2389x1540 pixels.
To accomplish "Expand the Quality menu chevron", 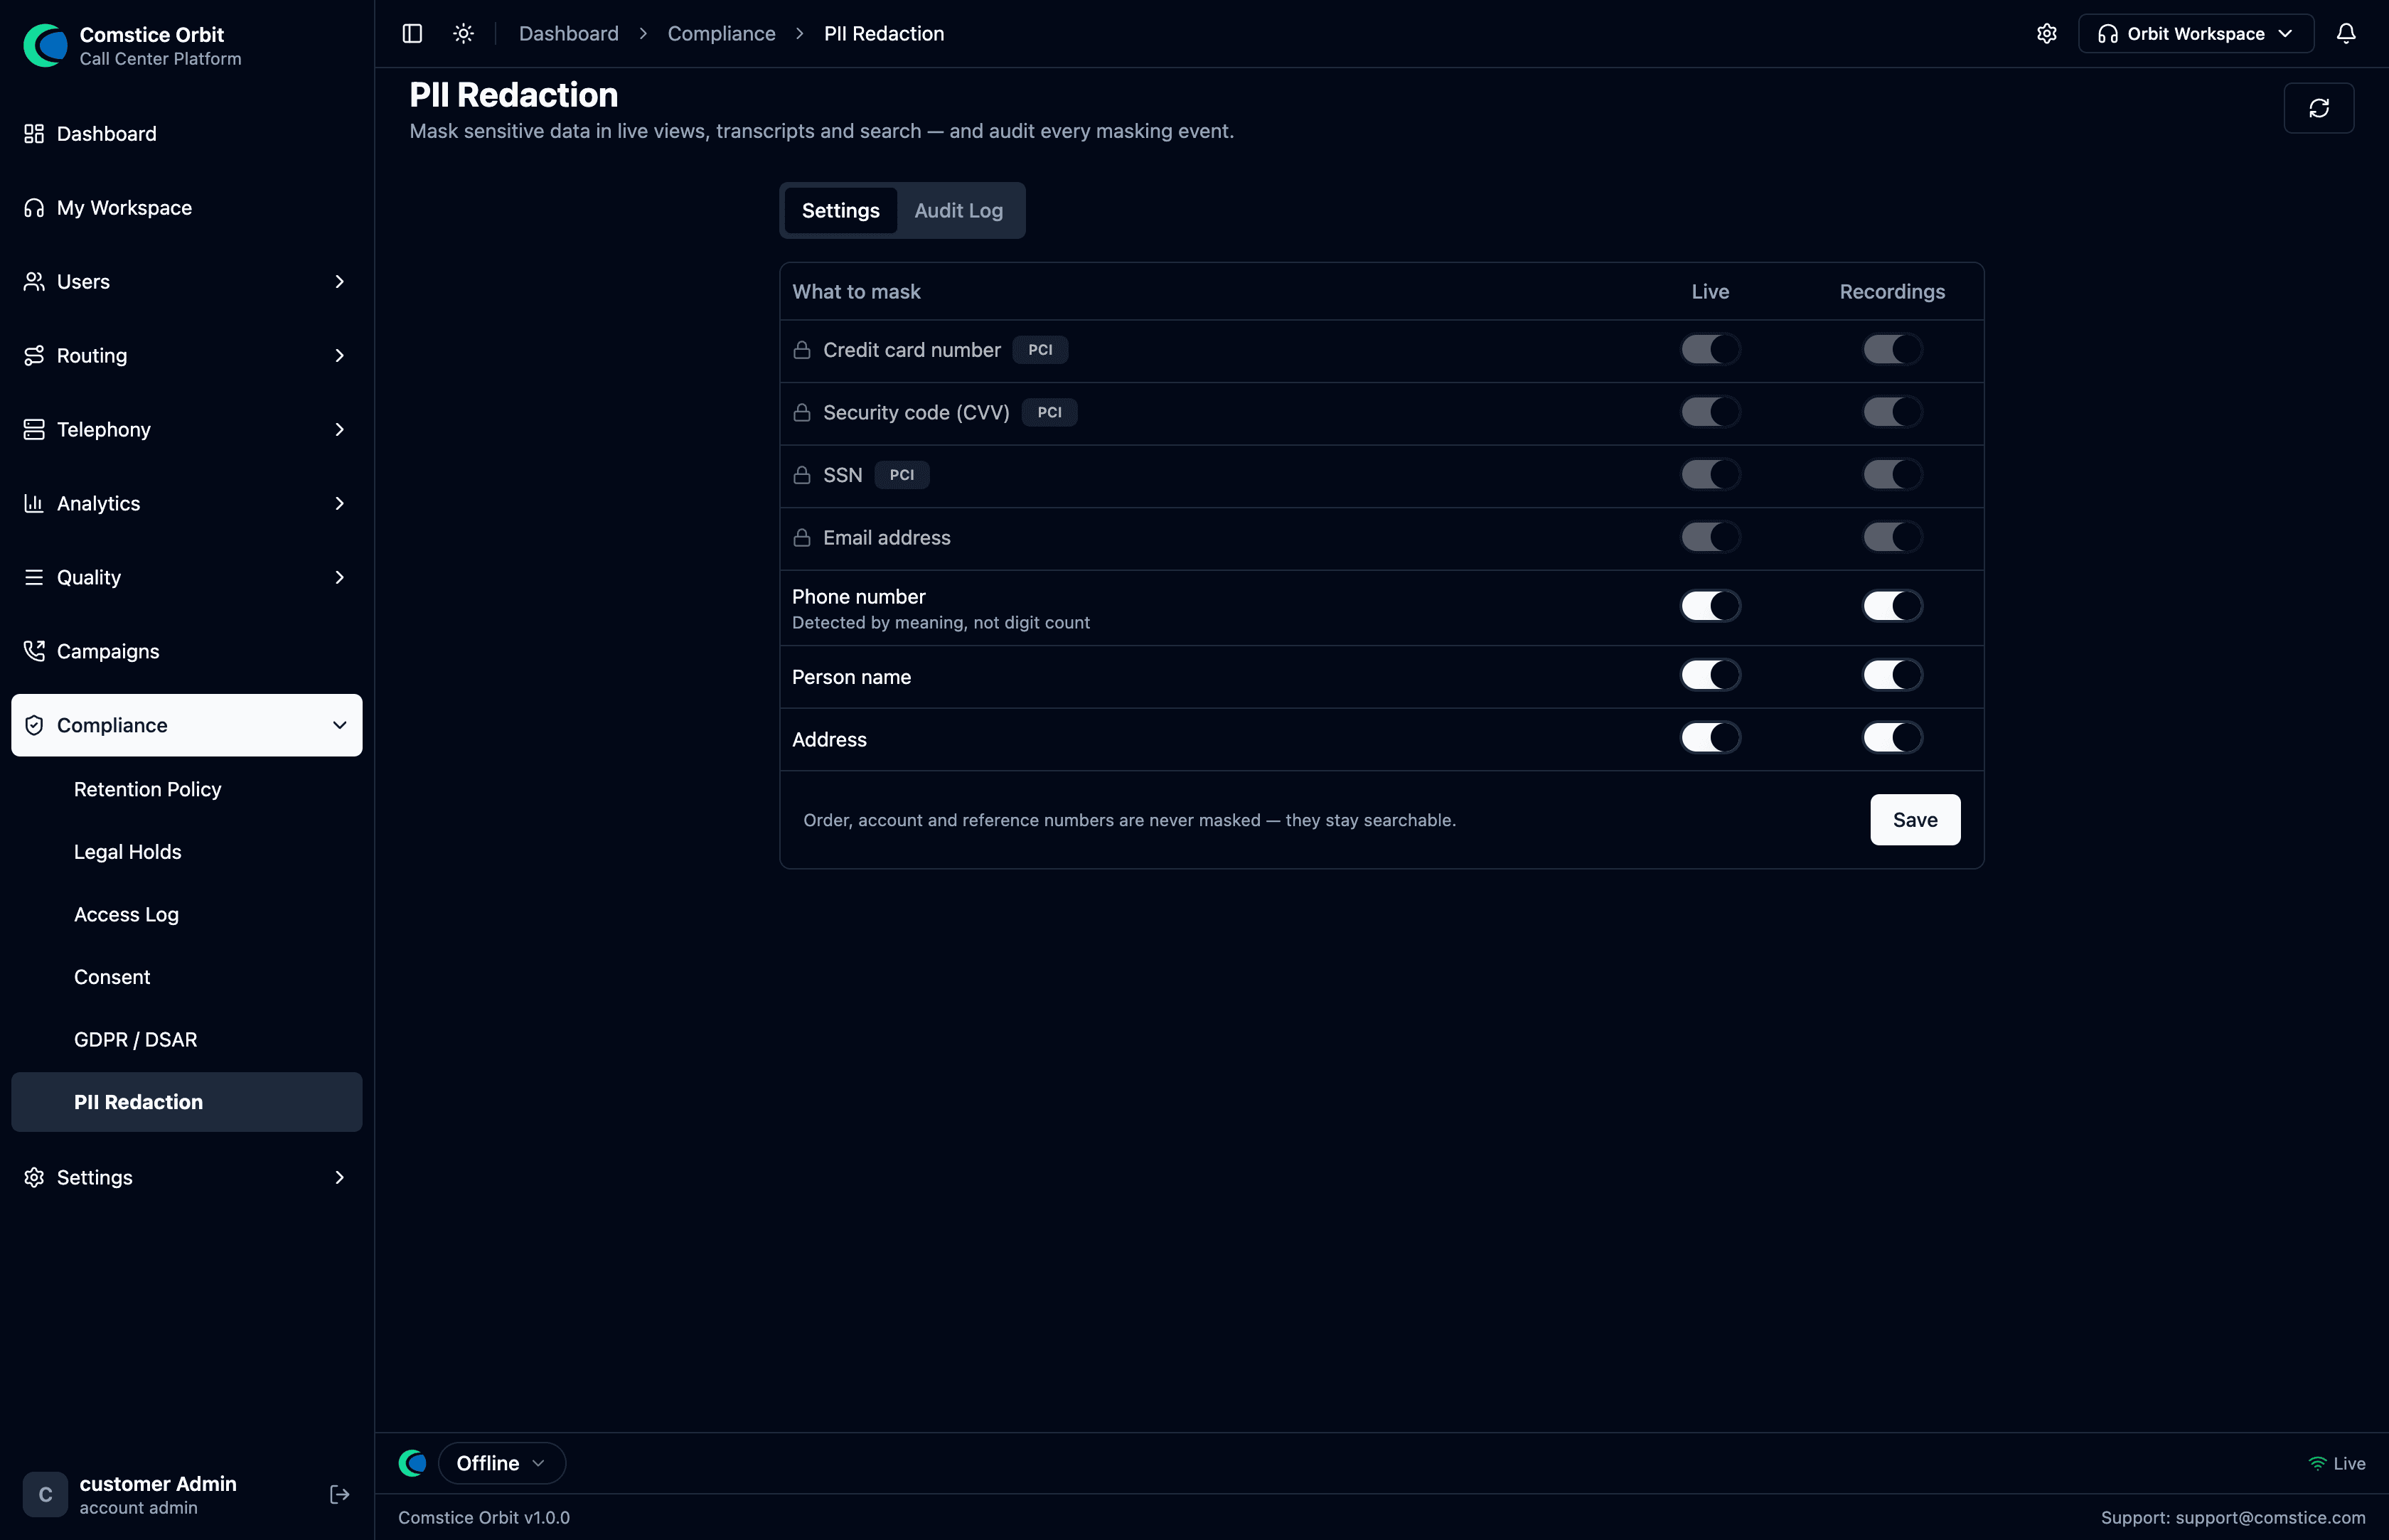I will (x=339, y=578).
